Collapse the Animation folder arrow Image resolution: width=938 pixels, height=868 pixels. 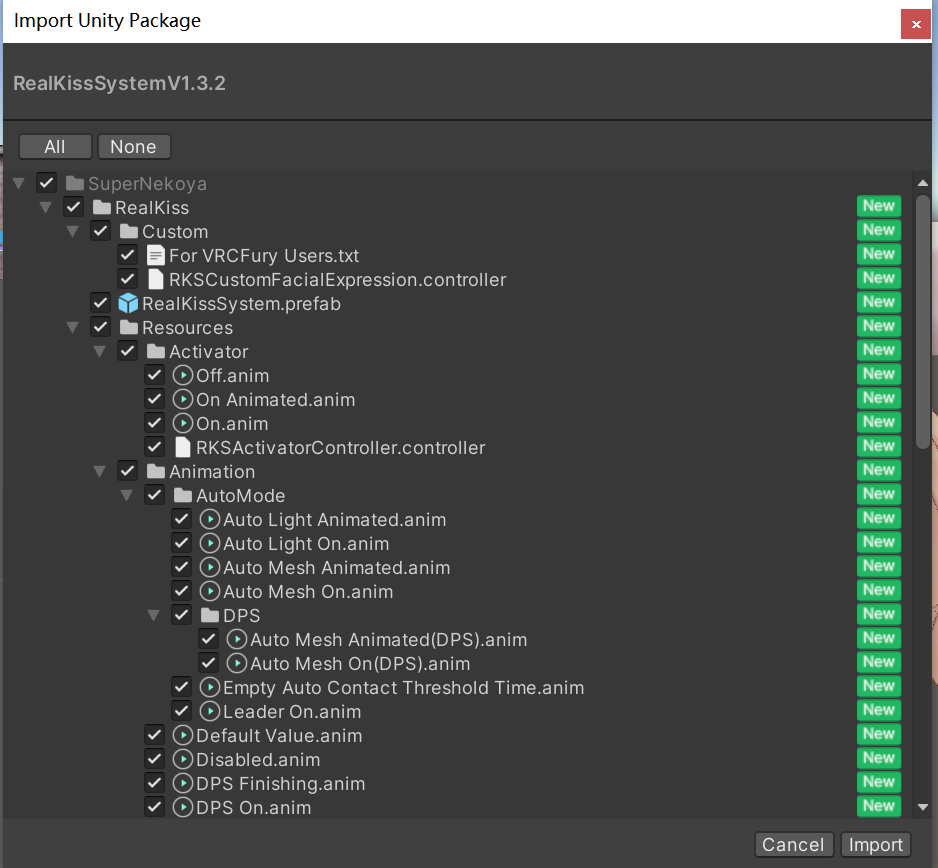click(x=99, y=472)
